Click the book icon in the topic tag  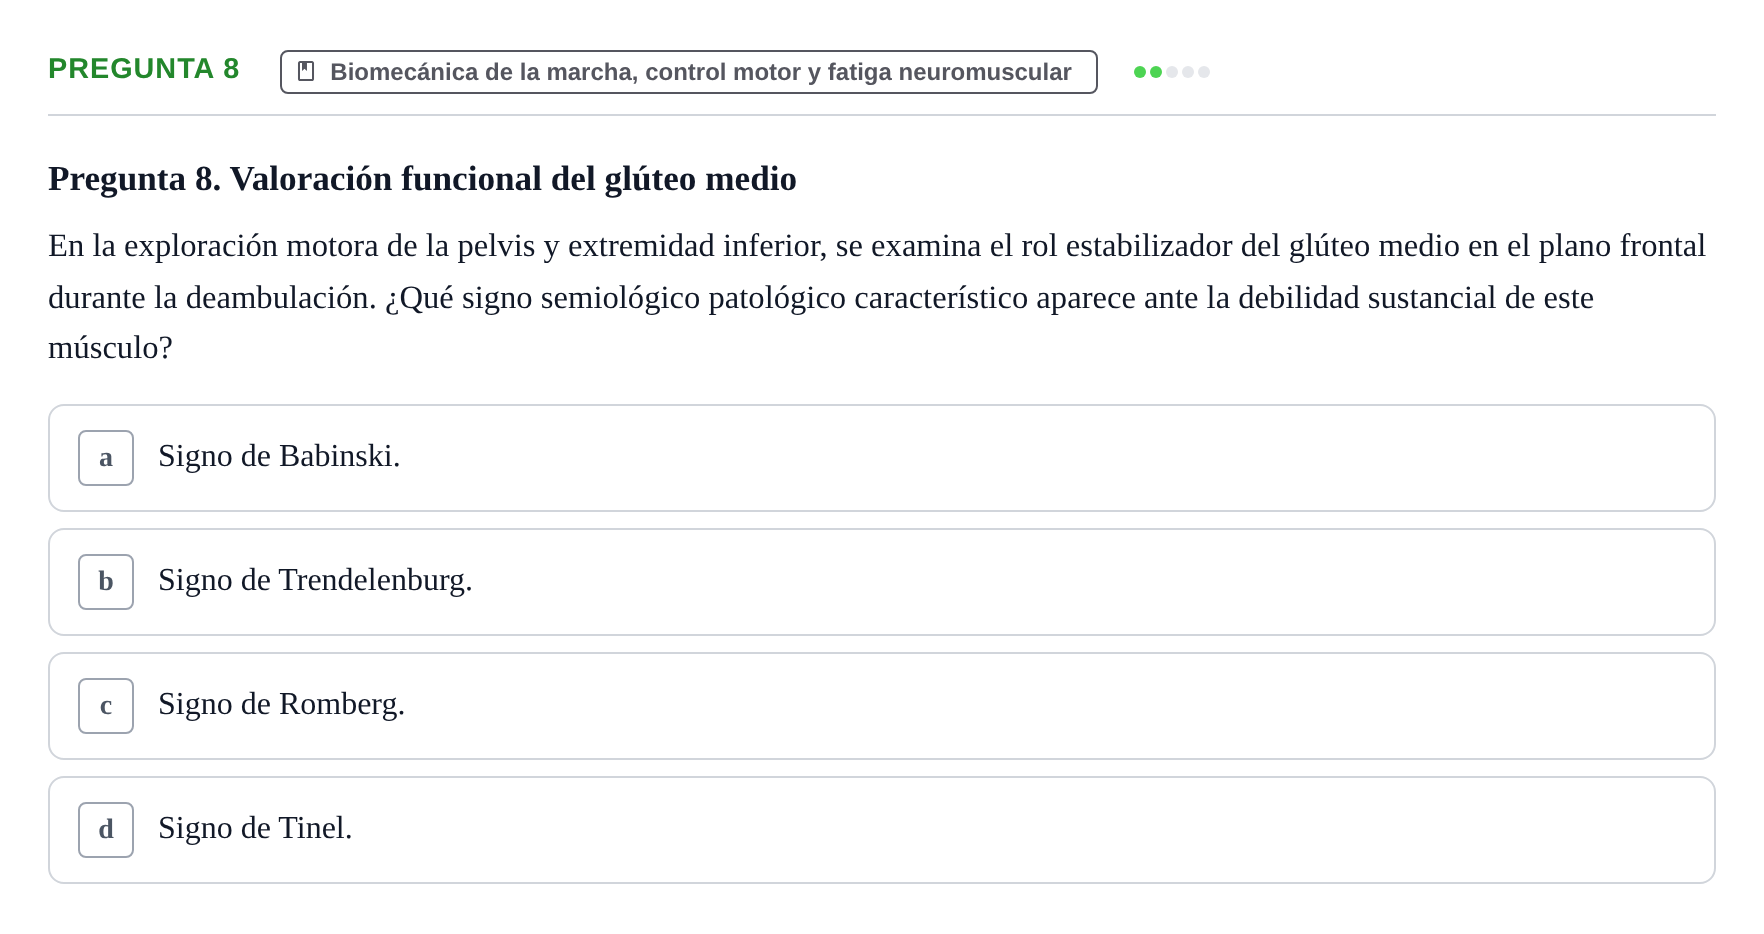306,71
